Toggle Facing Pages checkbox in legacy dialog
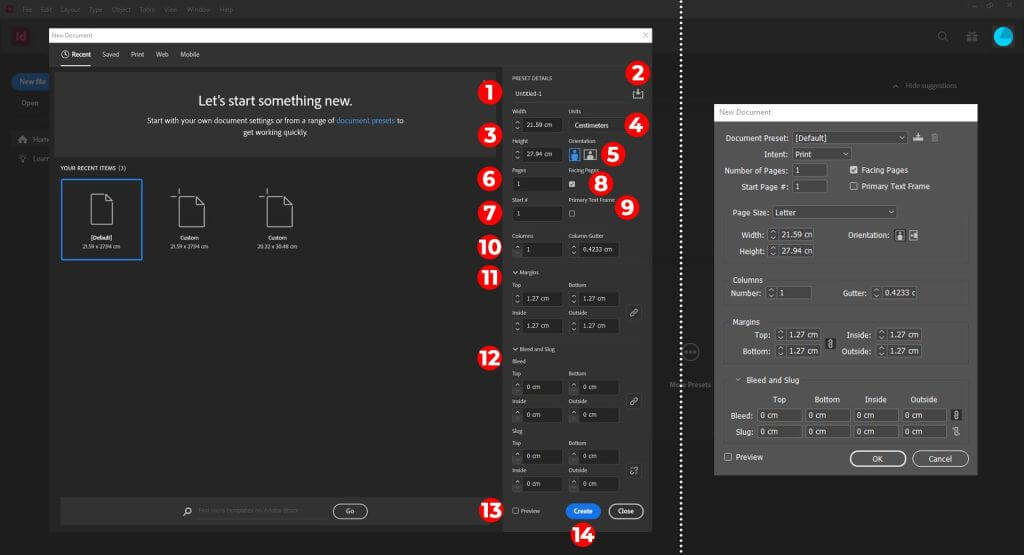 854,171
